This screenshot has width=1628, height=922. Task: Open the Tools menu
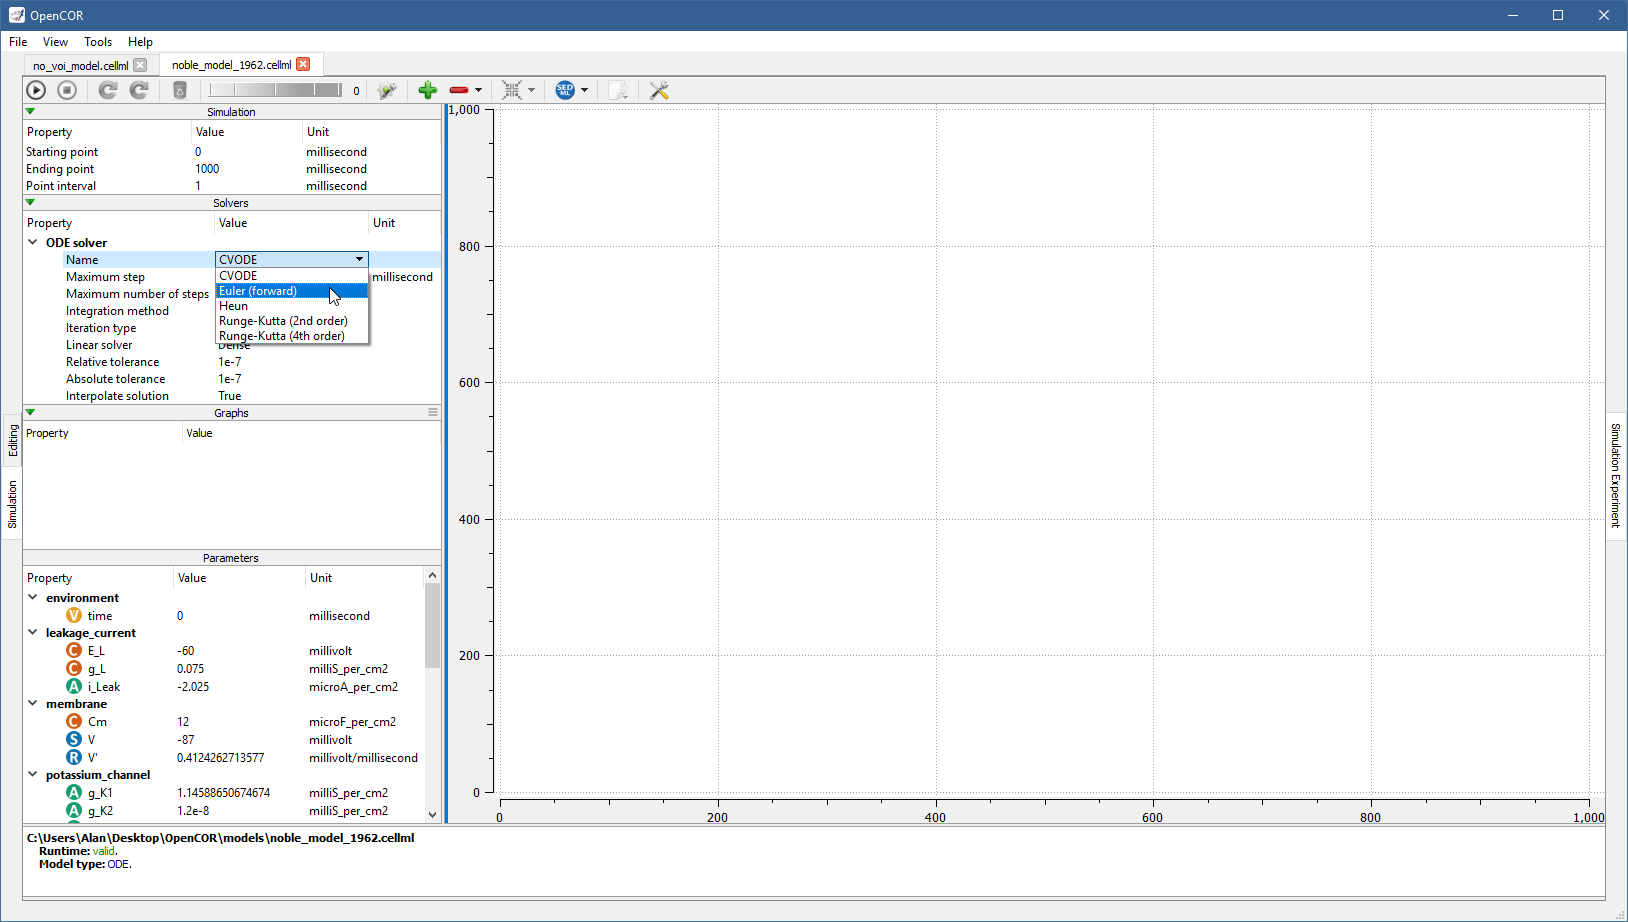(x=98, y=42)
